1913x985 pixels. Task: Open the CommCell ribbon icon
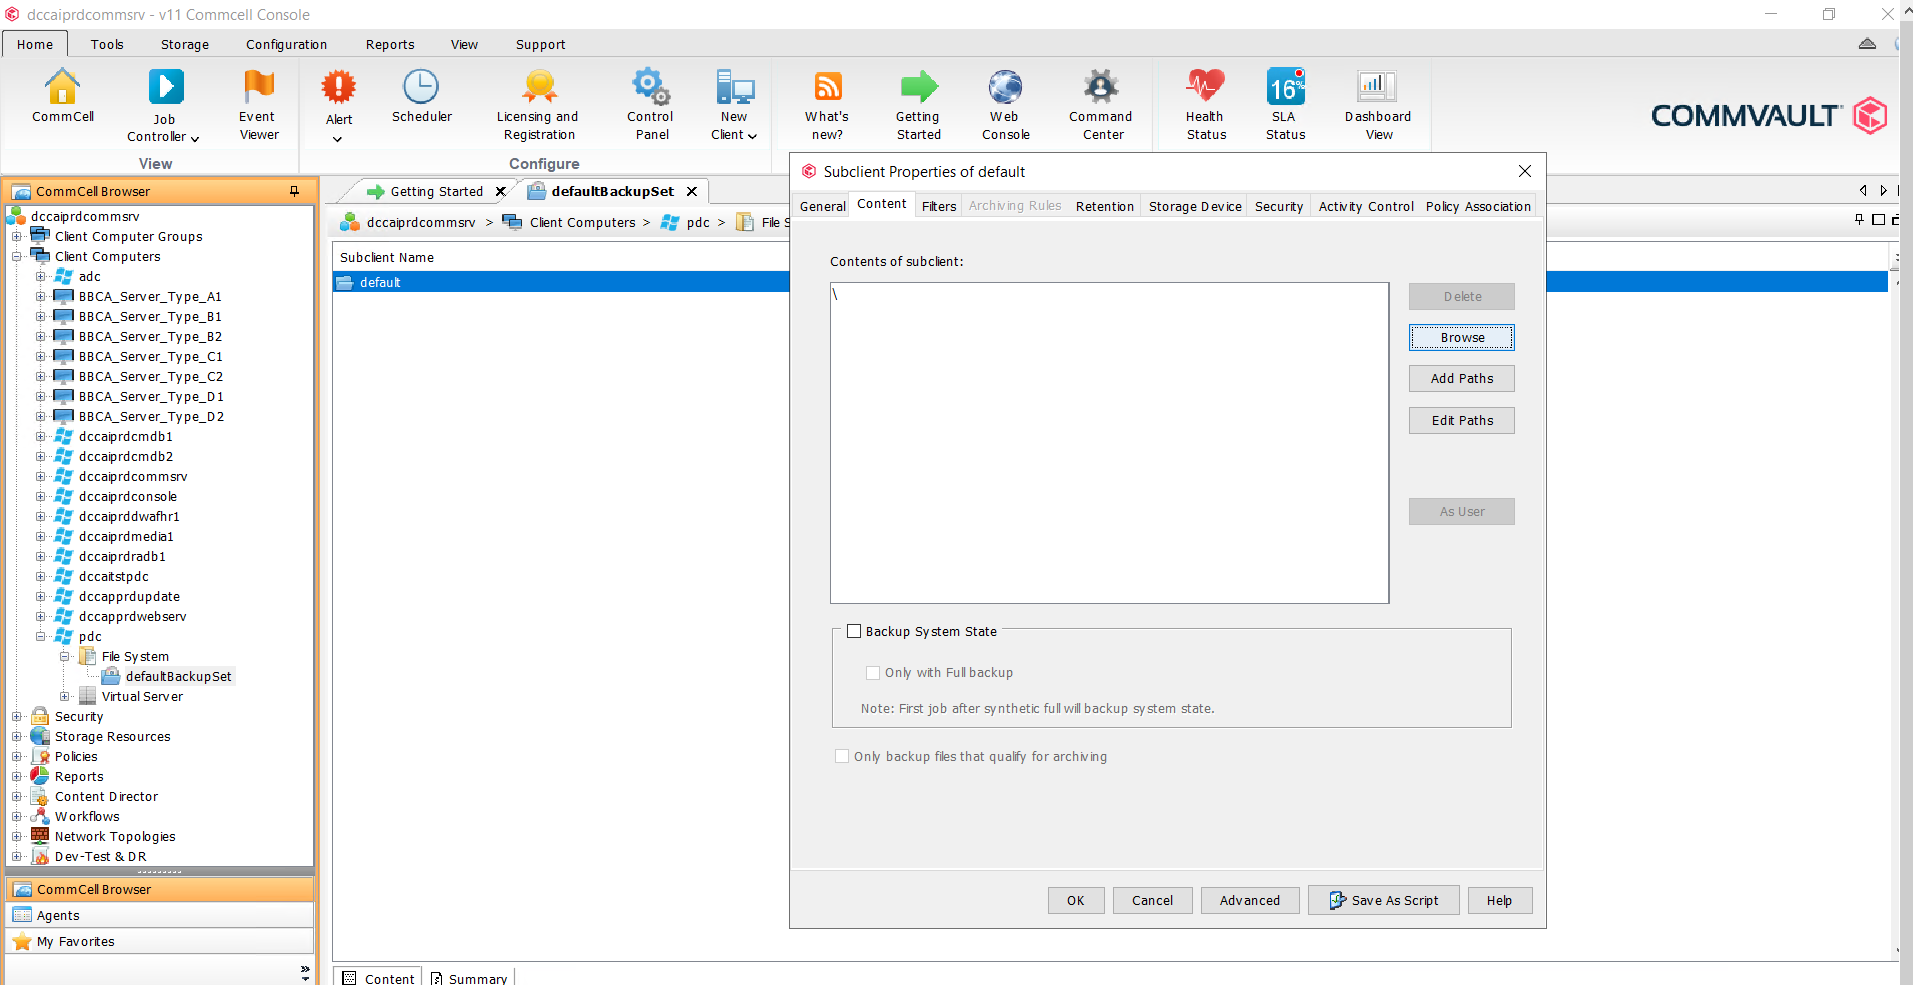62,96
